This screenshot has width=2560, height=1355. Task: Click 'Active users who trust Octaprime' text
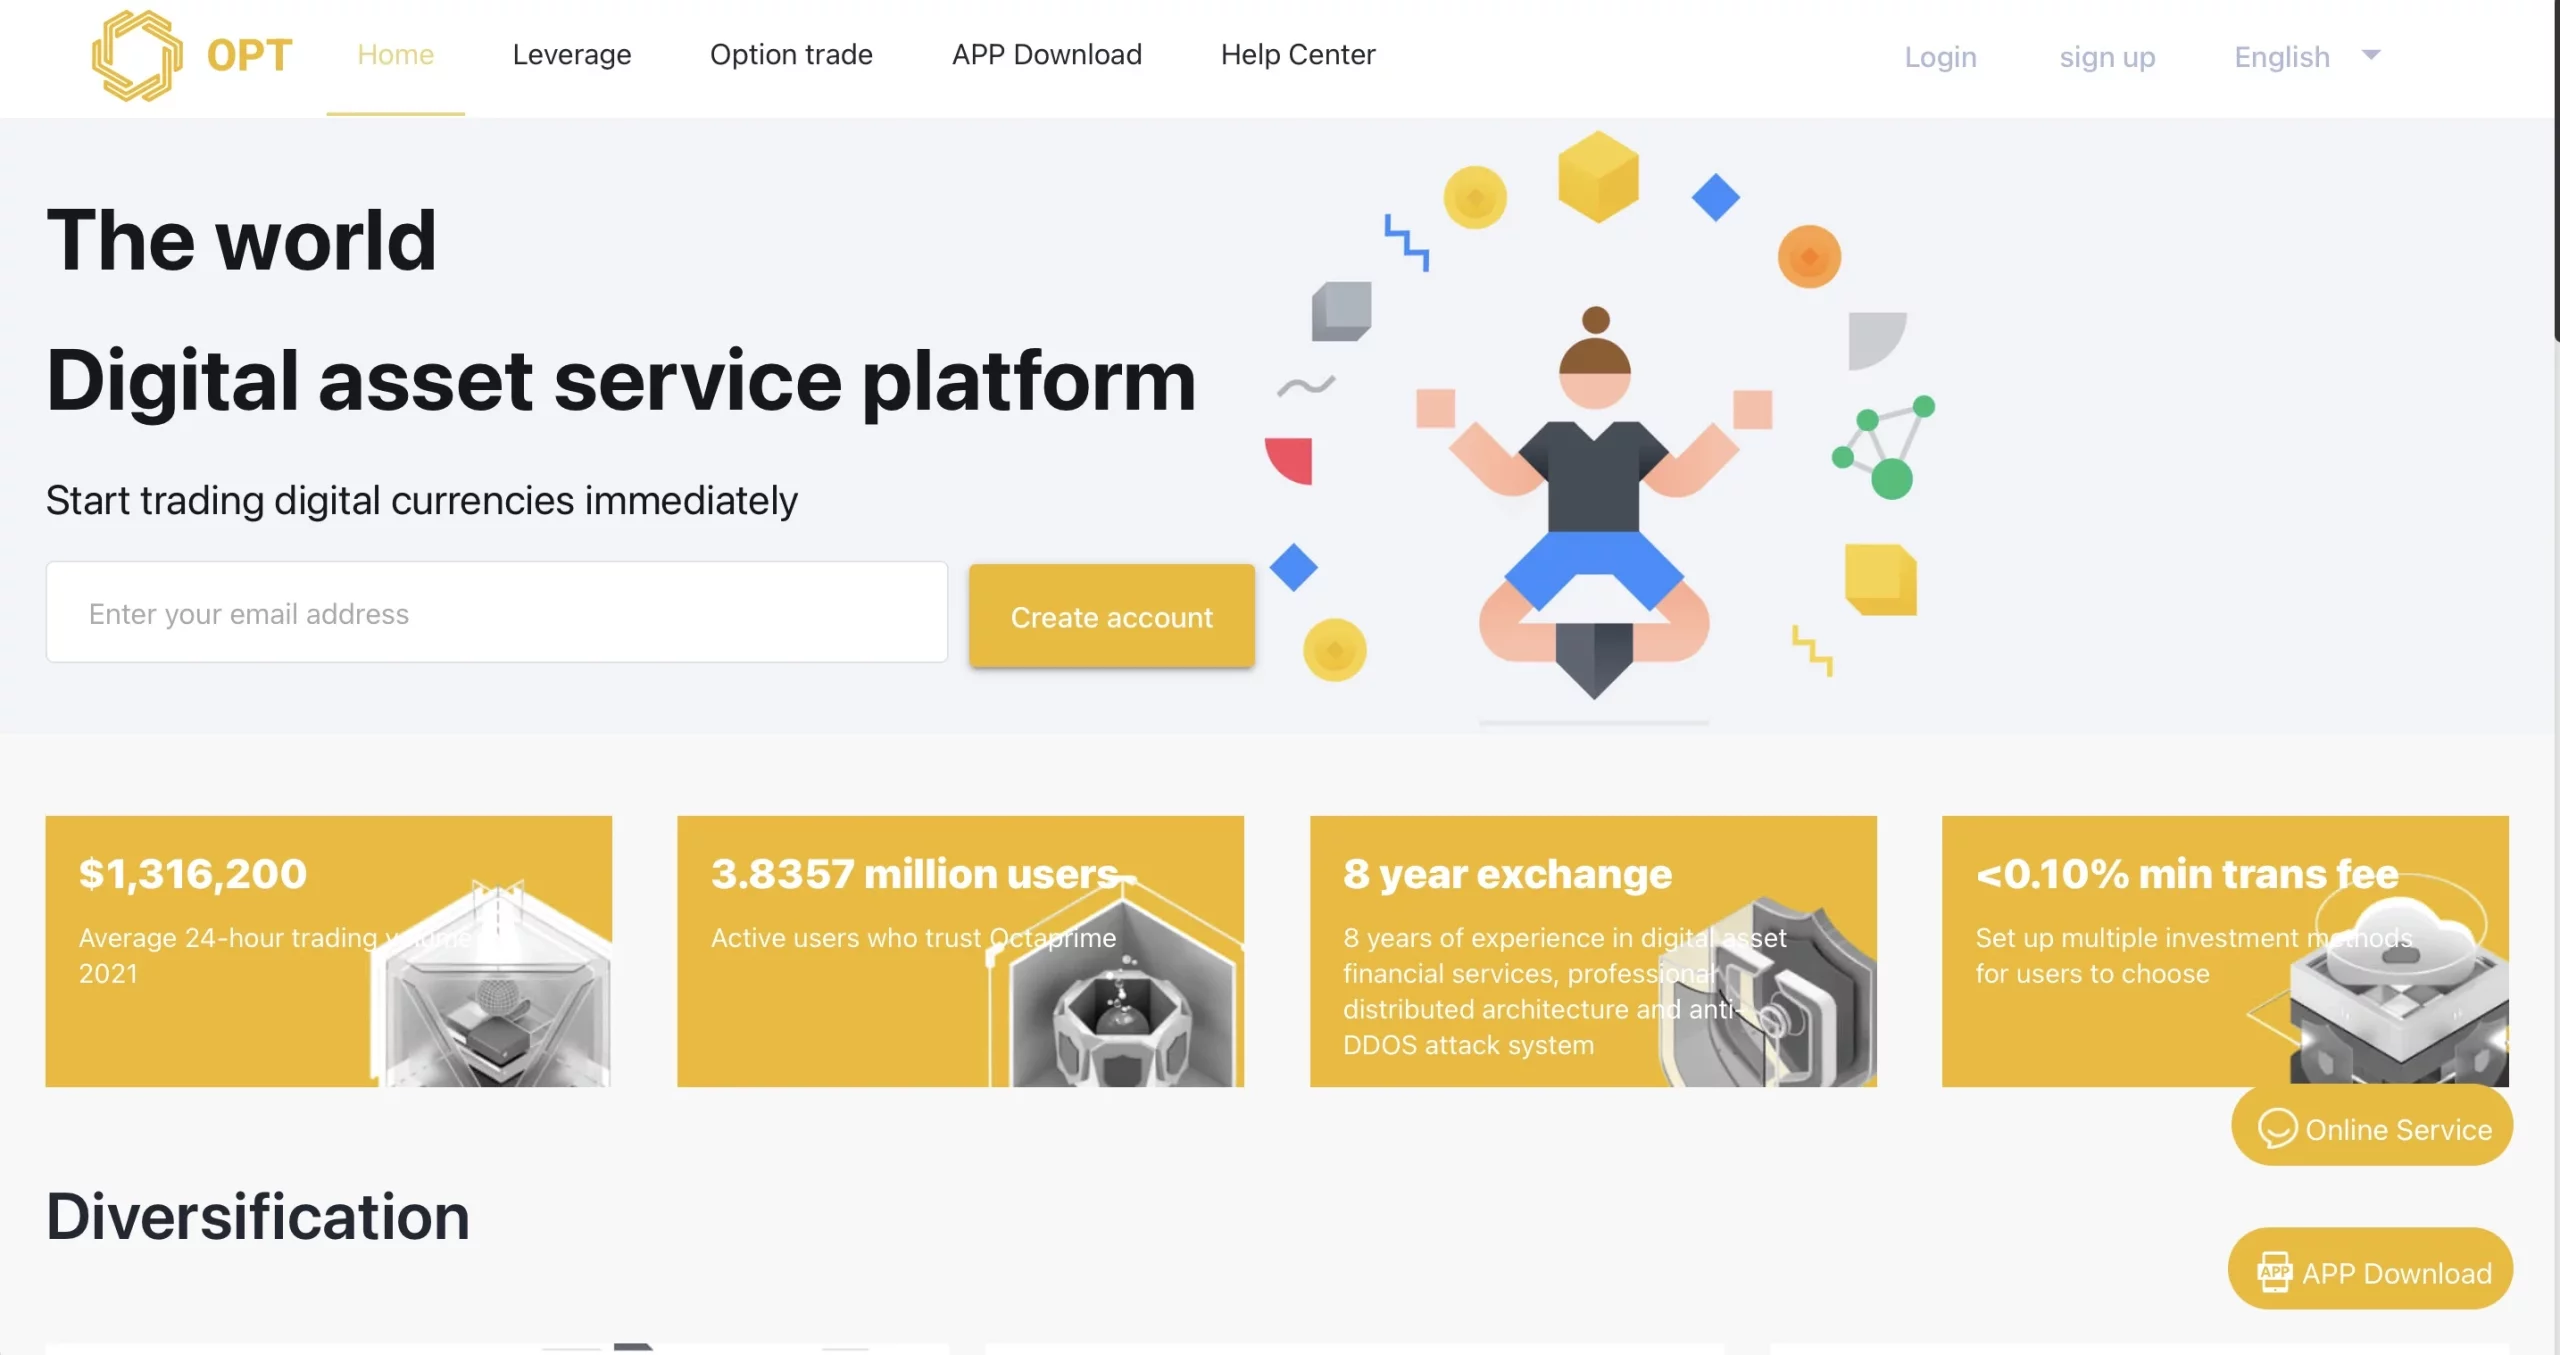coord(913,938)
